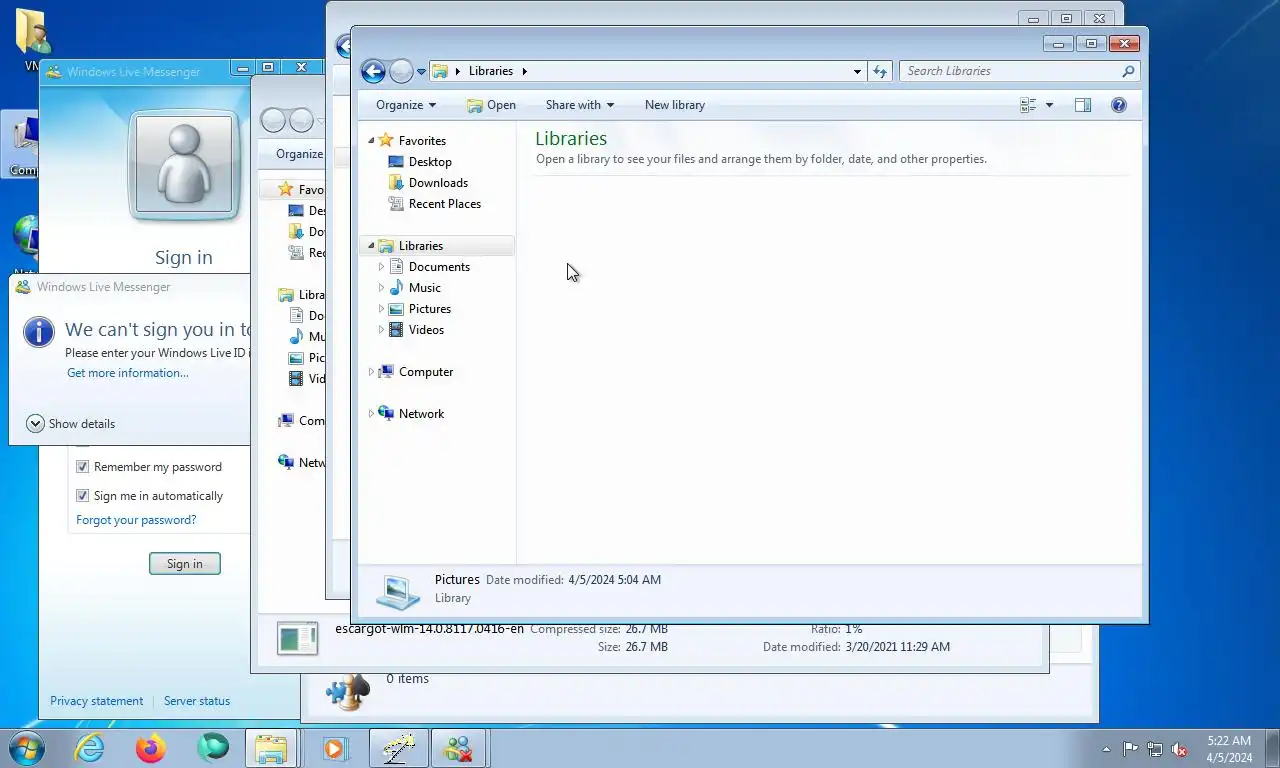Select Favorites in the navigation pane
Image resolution: width=1280 pixels, height=768 pixels.
coord(422,141)
